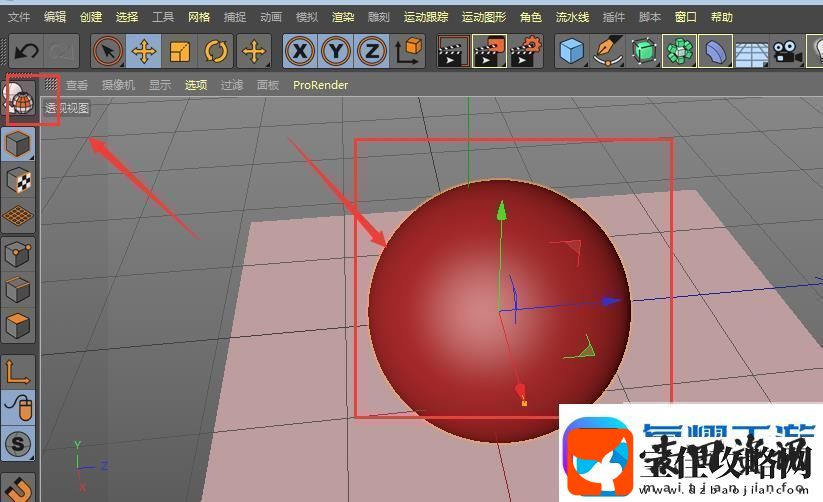Open the 帮助 menu
This screenshot has height=502, width=823.
[722, 17]
